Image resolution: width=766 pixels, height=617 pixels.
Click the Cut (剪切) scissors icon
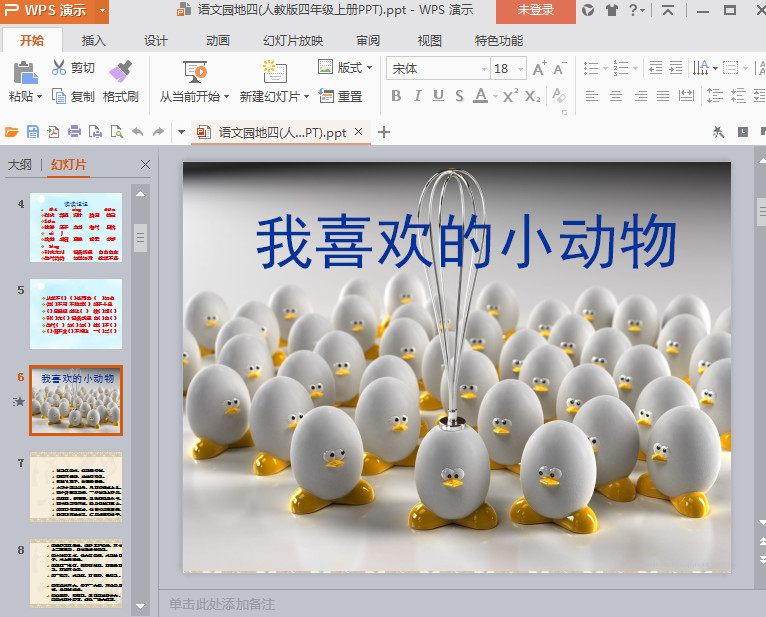tap(59, 68)
